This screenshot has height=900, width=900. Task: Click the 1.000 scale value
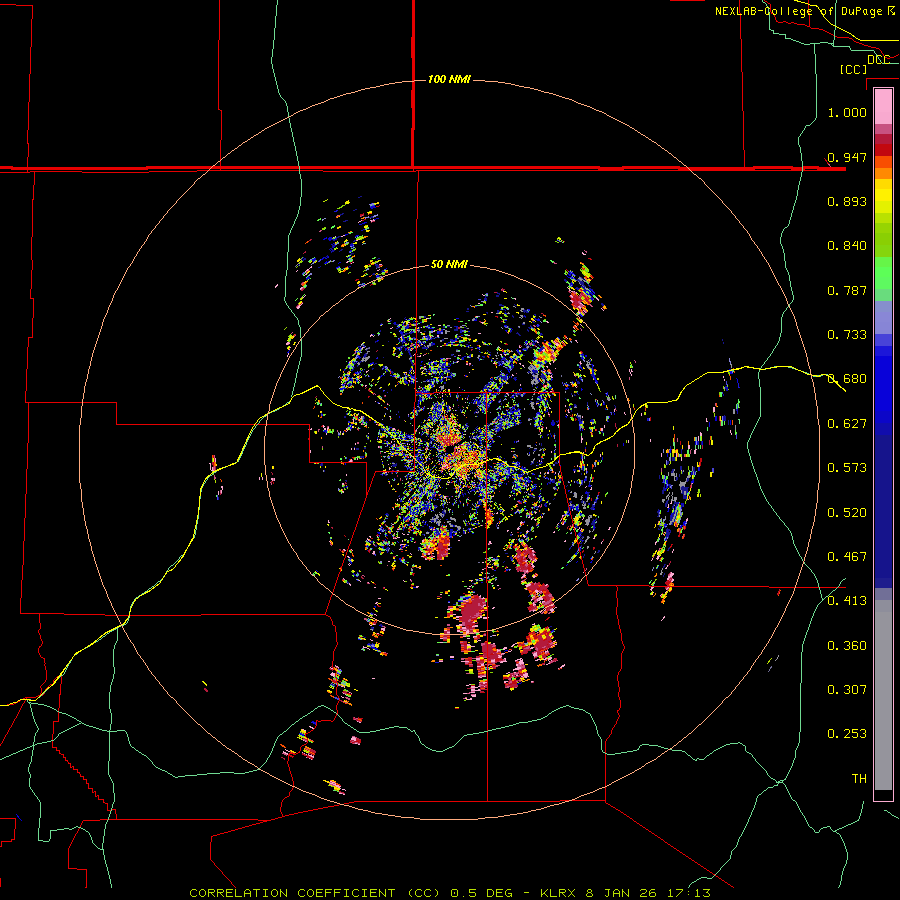[x=847, y=112]
